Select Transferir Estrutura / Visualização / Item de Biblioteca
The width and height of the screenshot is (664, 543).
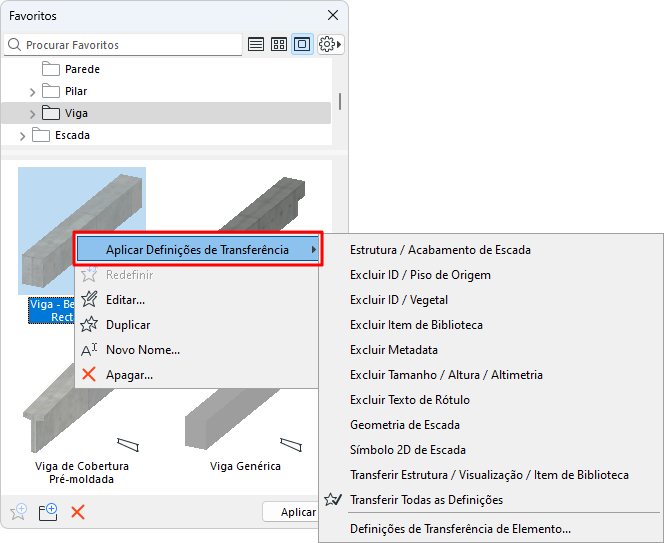click(x=491, y=475)
